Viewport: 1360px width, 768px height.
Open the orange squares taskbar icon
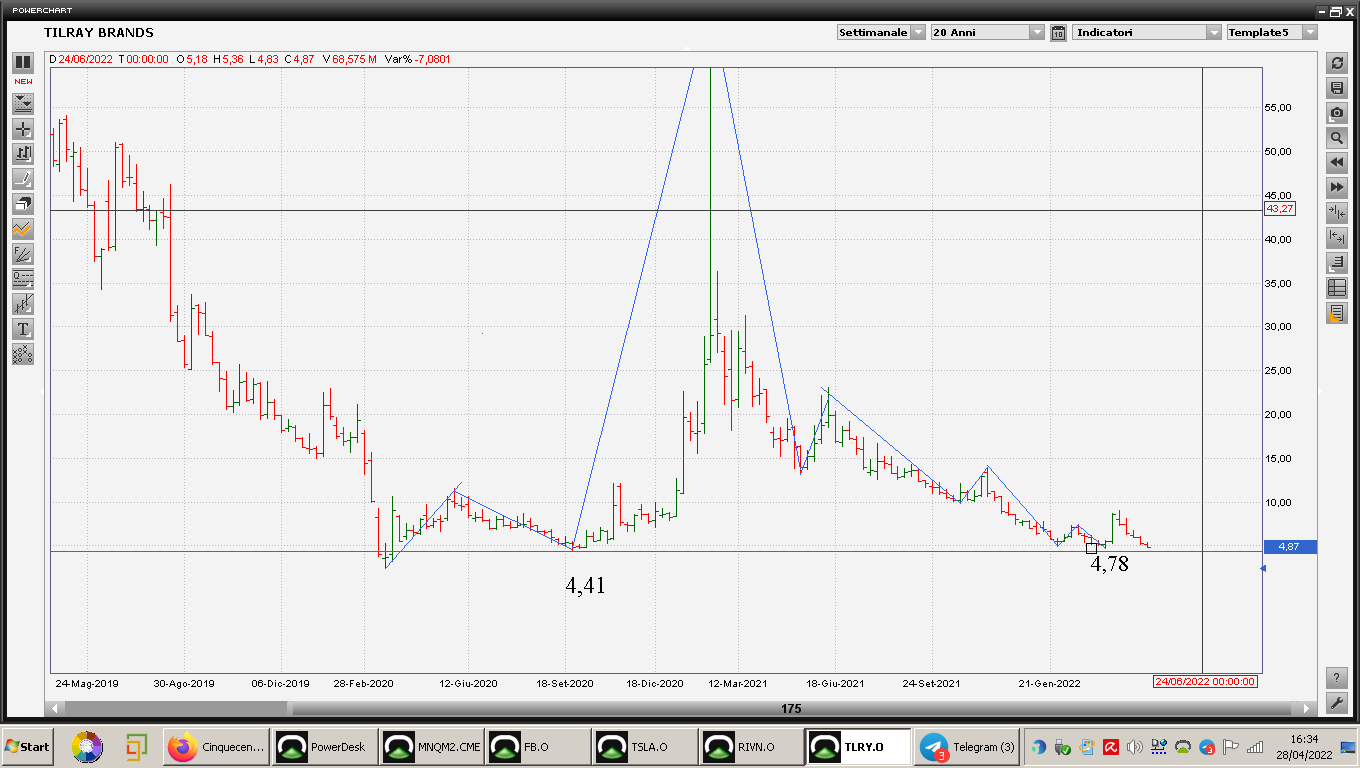coord(137,747)
